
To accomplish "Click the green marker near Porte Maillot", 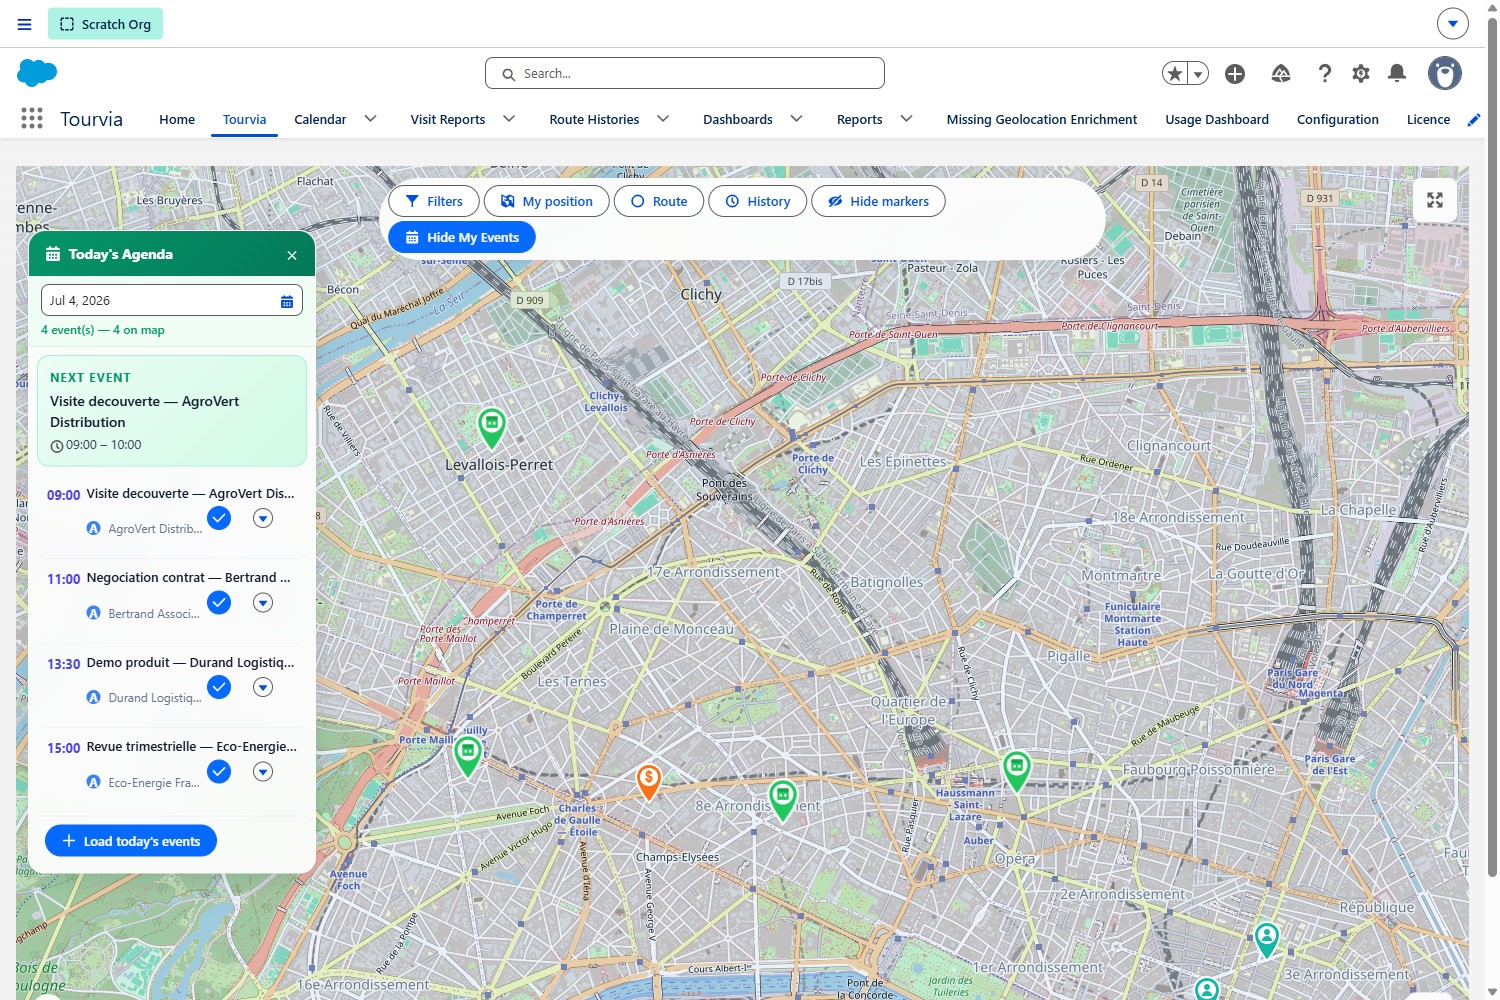I will click(468, 756).
